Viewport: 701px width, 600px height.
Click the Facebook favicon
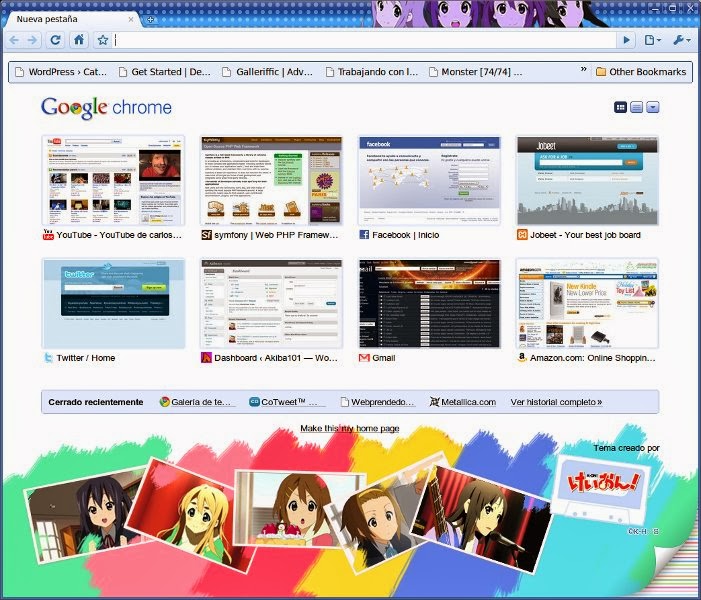click(364, 235)
